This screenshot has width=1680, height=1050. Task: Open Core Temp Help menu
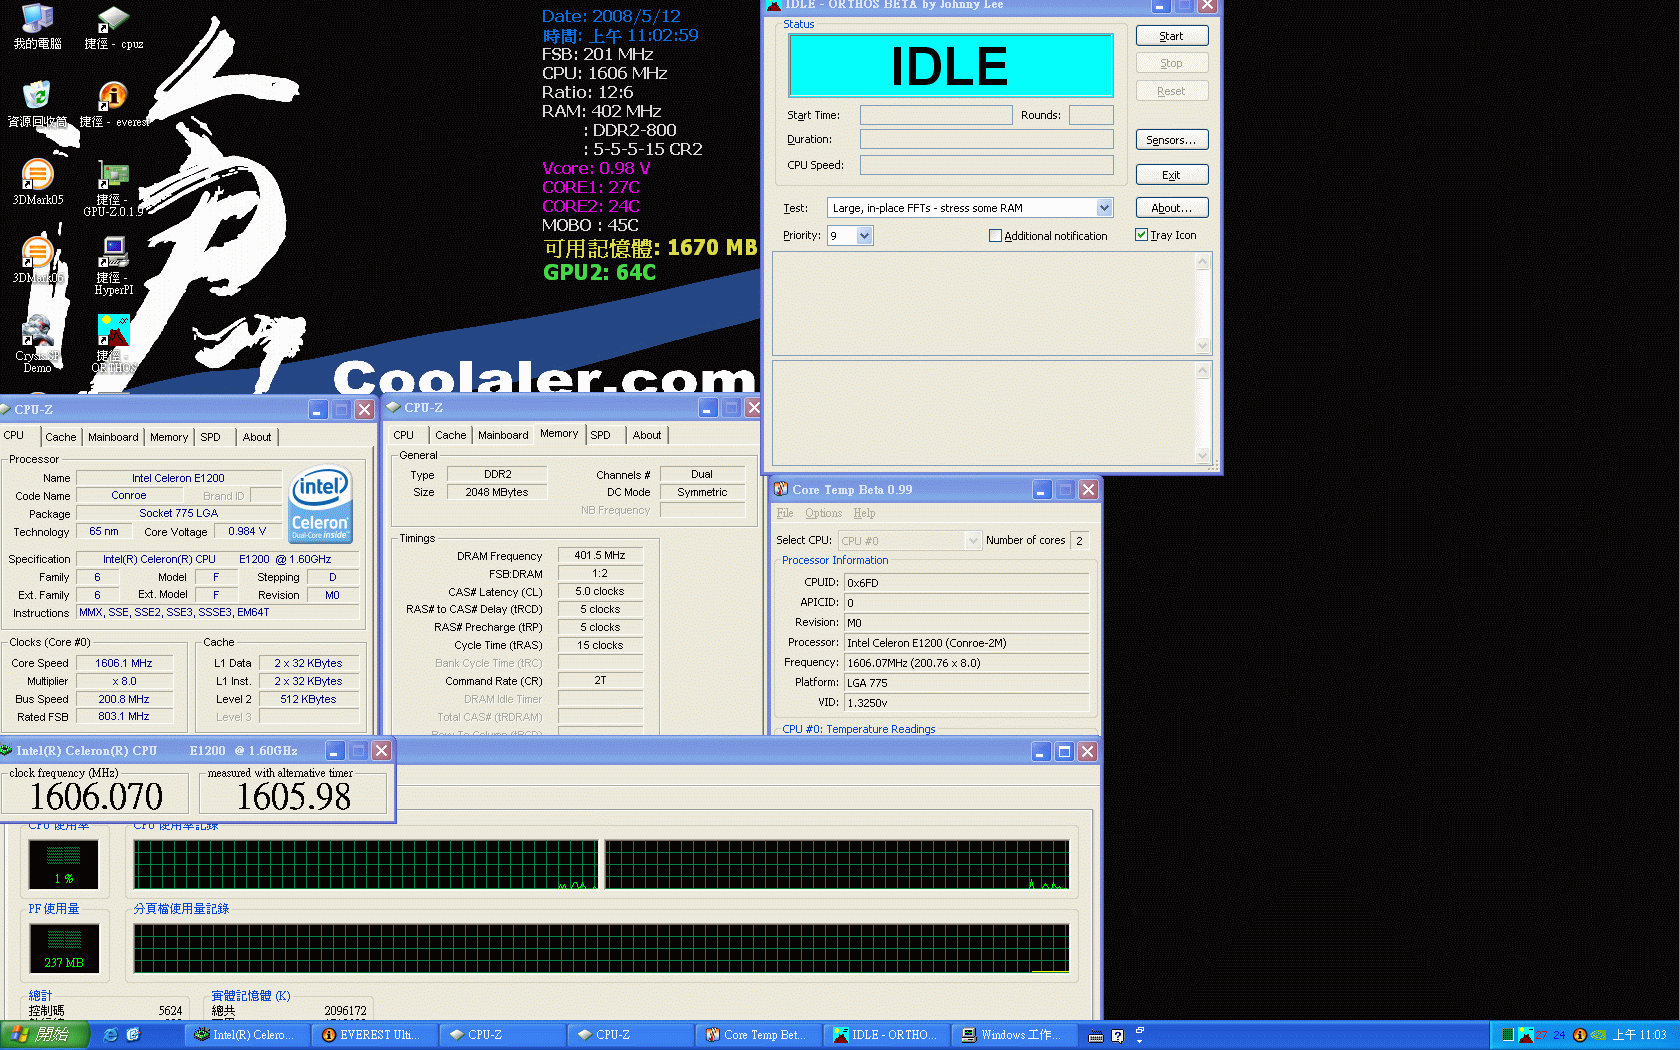click(864, 513)
